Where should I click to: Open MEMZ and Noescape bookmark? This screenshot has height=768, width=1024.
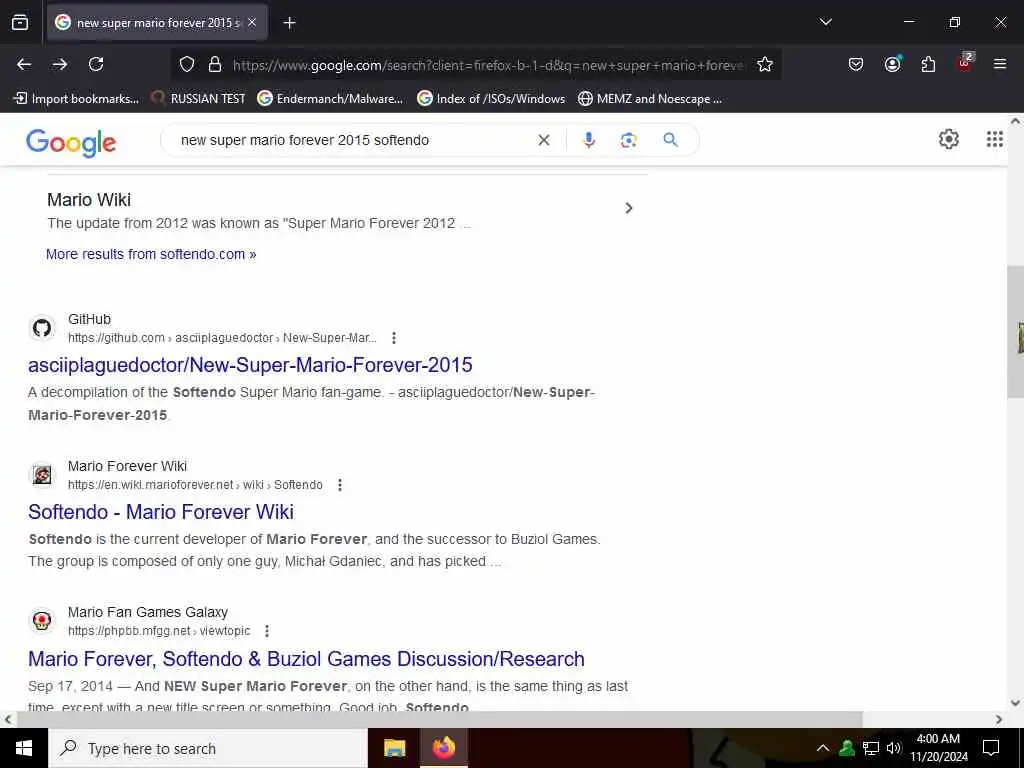(650, 99)
